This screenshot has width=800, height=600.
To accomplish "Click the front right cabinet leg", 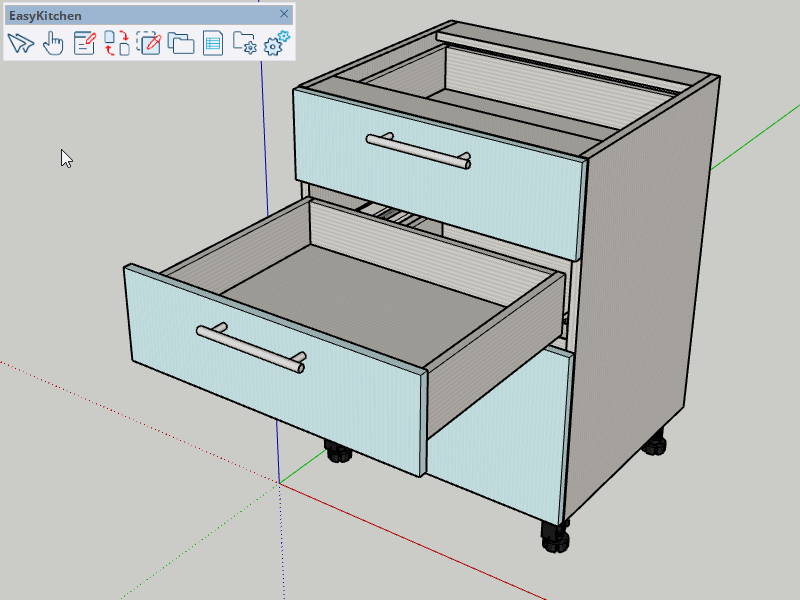I will pos(555,536).
